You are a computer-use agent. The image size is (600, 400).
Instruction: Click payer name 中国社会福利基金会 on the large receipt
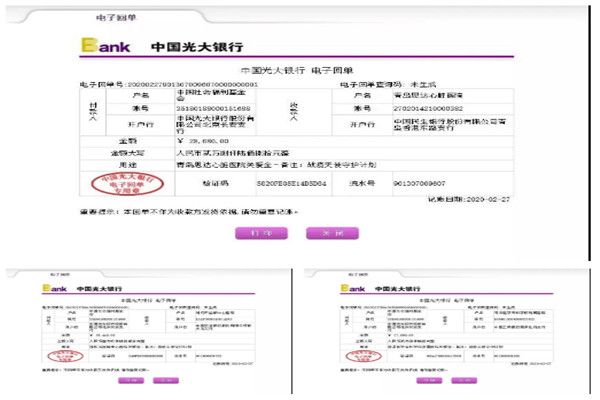click(211, 95)
